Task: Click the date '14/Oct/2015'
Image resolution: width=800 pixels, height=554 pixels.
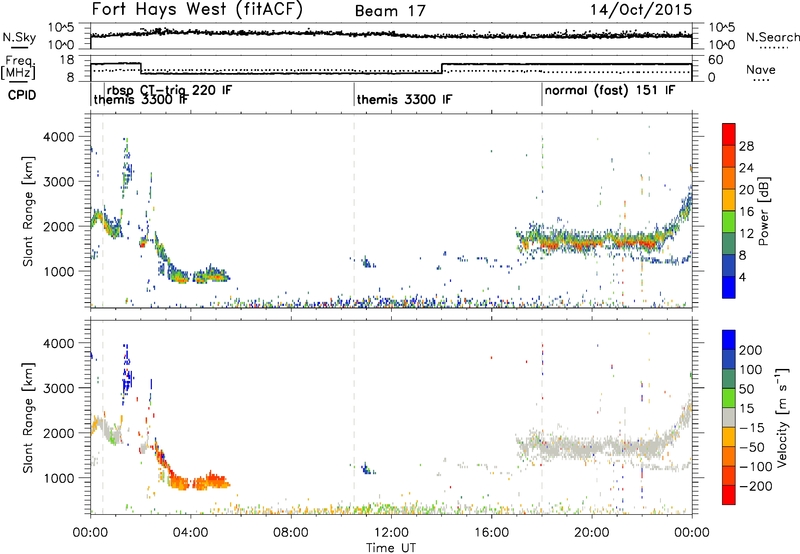Action: pyautogui.click(x=641, y=10)
